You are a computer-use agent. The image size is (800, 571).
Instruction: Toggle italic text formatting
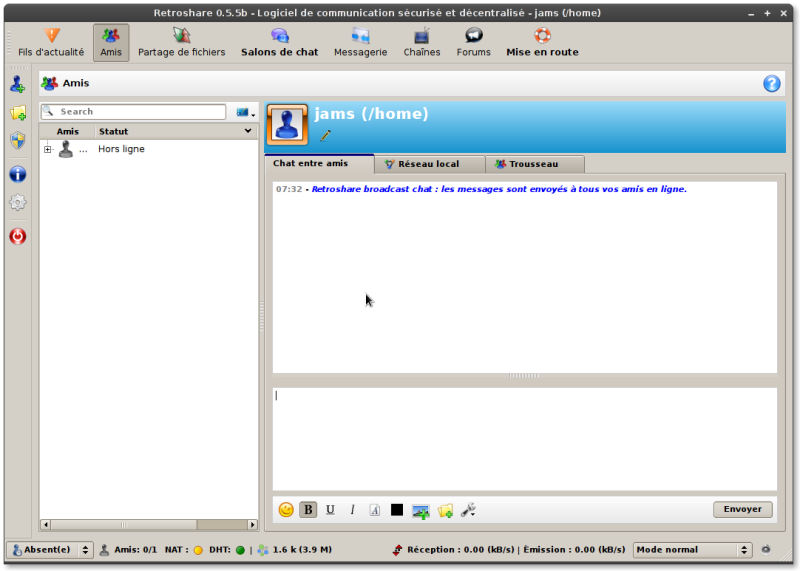click(352, 510)
